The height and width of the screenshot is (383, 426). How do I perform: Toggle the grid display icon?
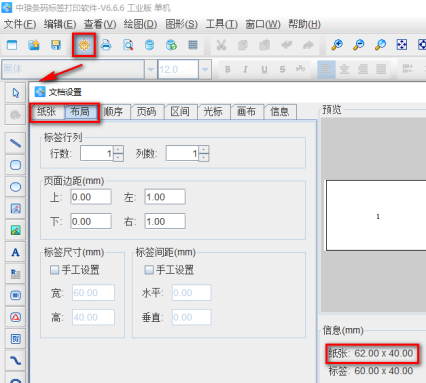pyautogui.click(x=193, y=45)
